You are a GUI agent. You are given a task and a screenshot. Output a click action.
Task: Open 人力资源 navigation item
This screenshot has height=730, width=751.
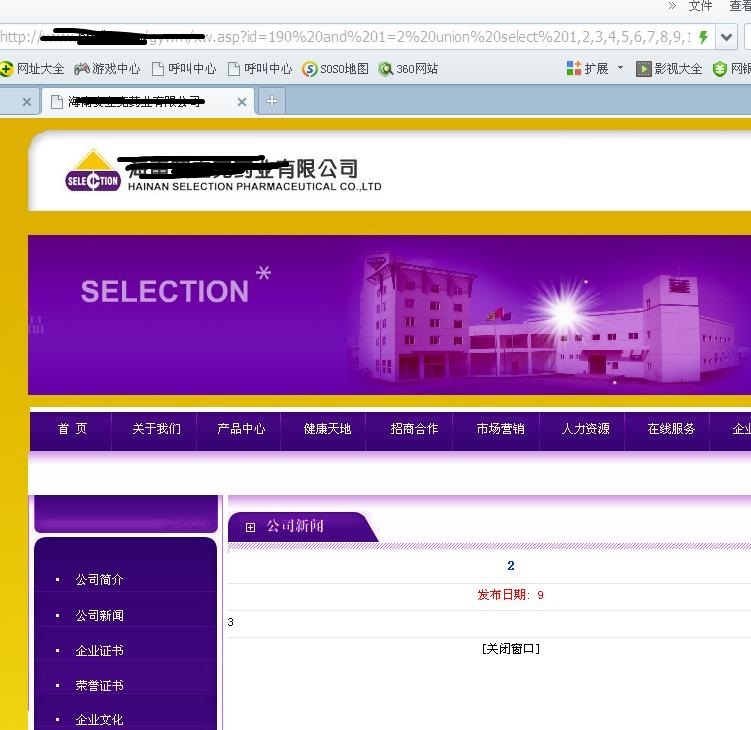click(585, 429)
